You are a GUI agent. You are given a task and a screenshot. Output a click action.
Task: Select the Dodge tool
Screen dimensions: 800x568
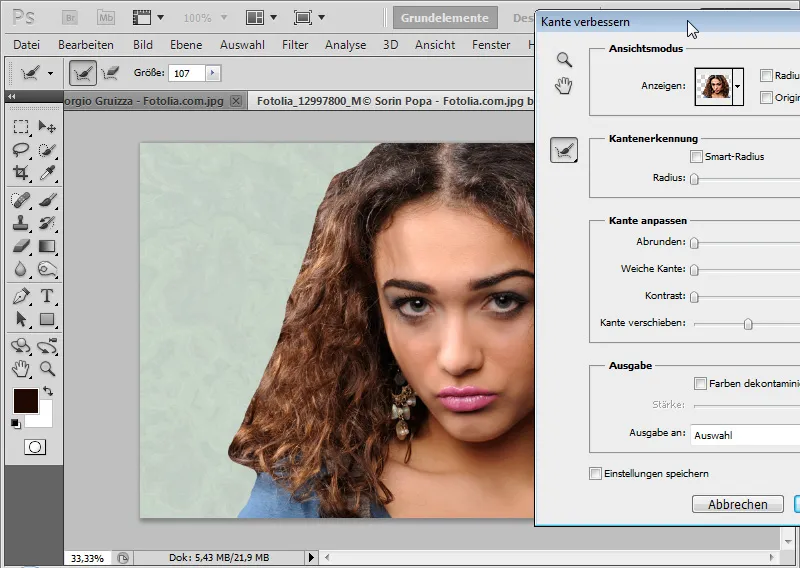pyautogui.click(x=47, y=269)
